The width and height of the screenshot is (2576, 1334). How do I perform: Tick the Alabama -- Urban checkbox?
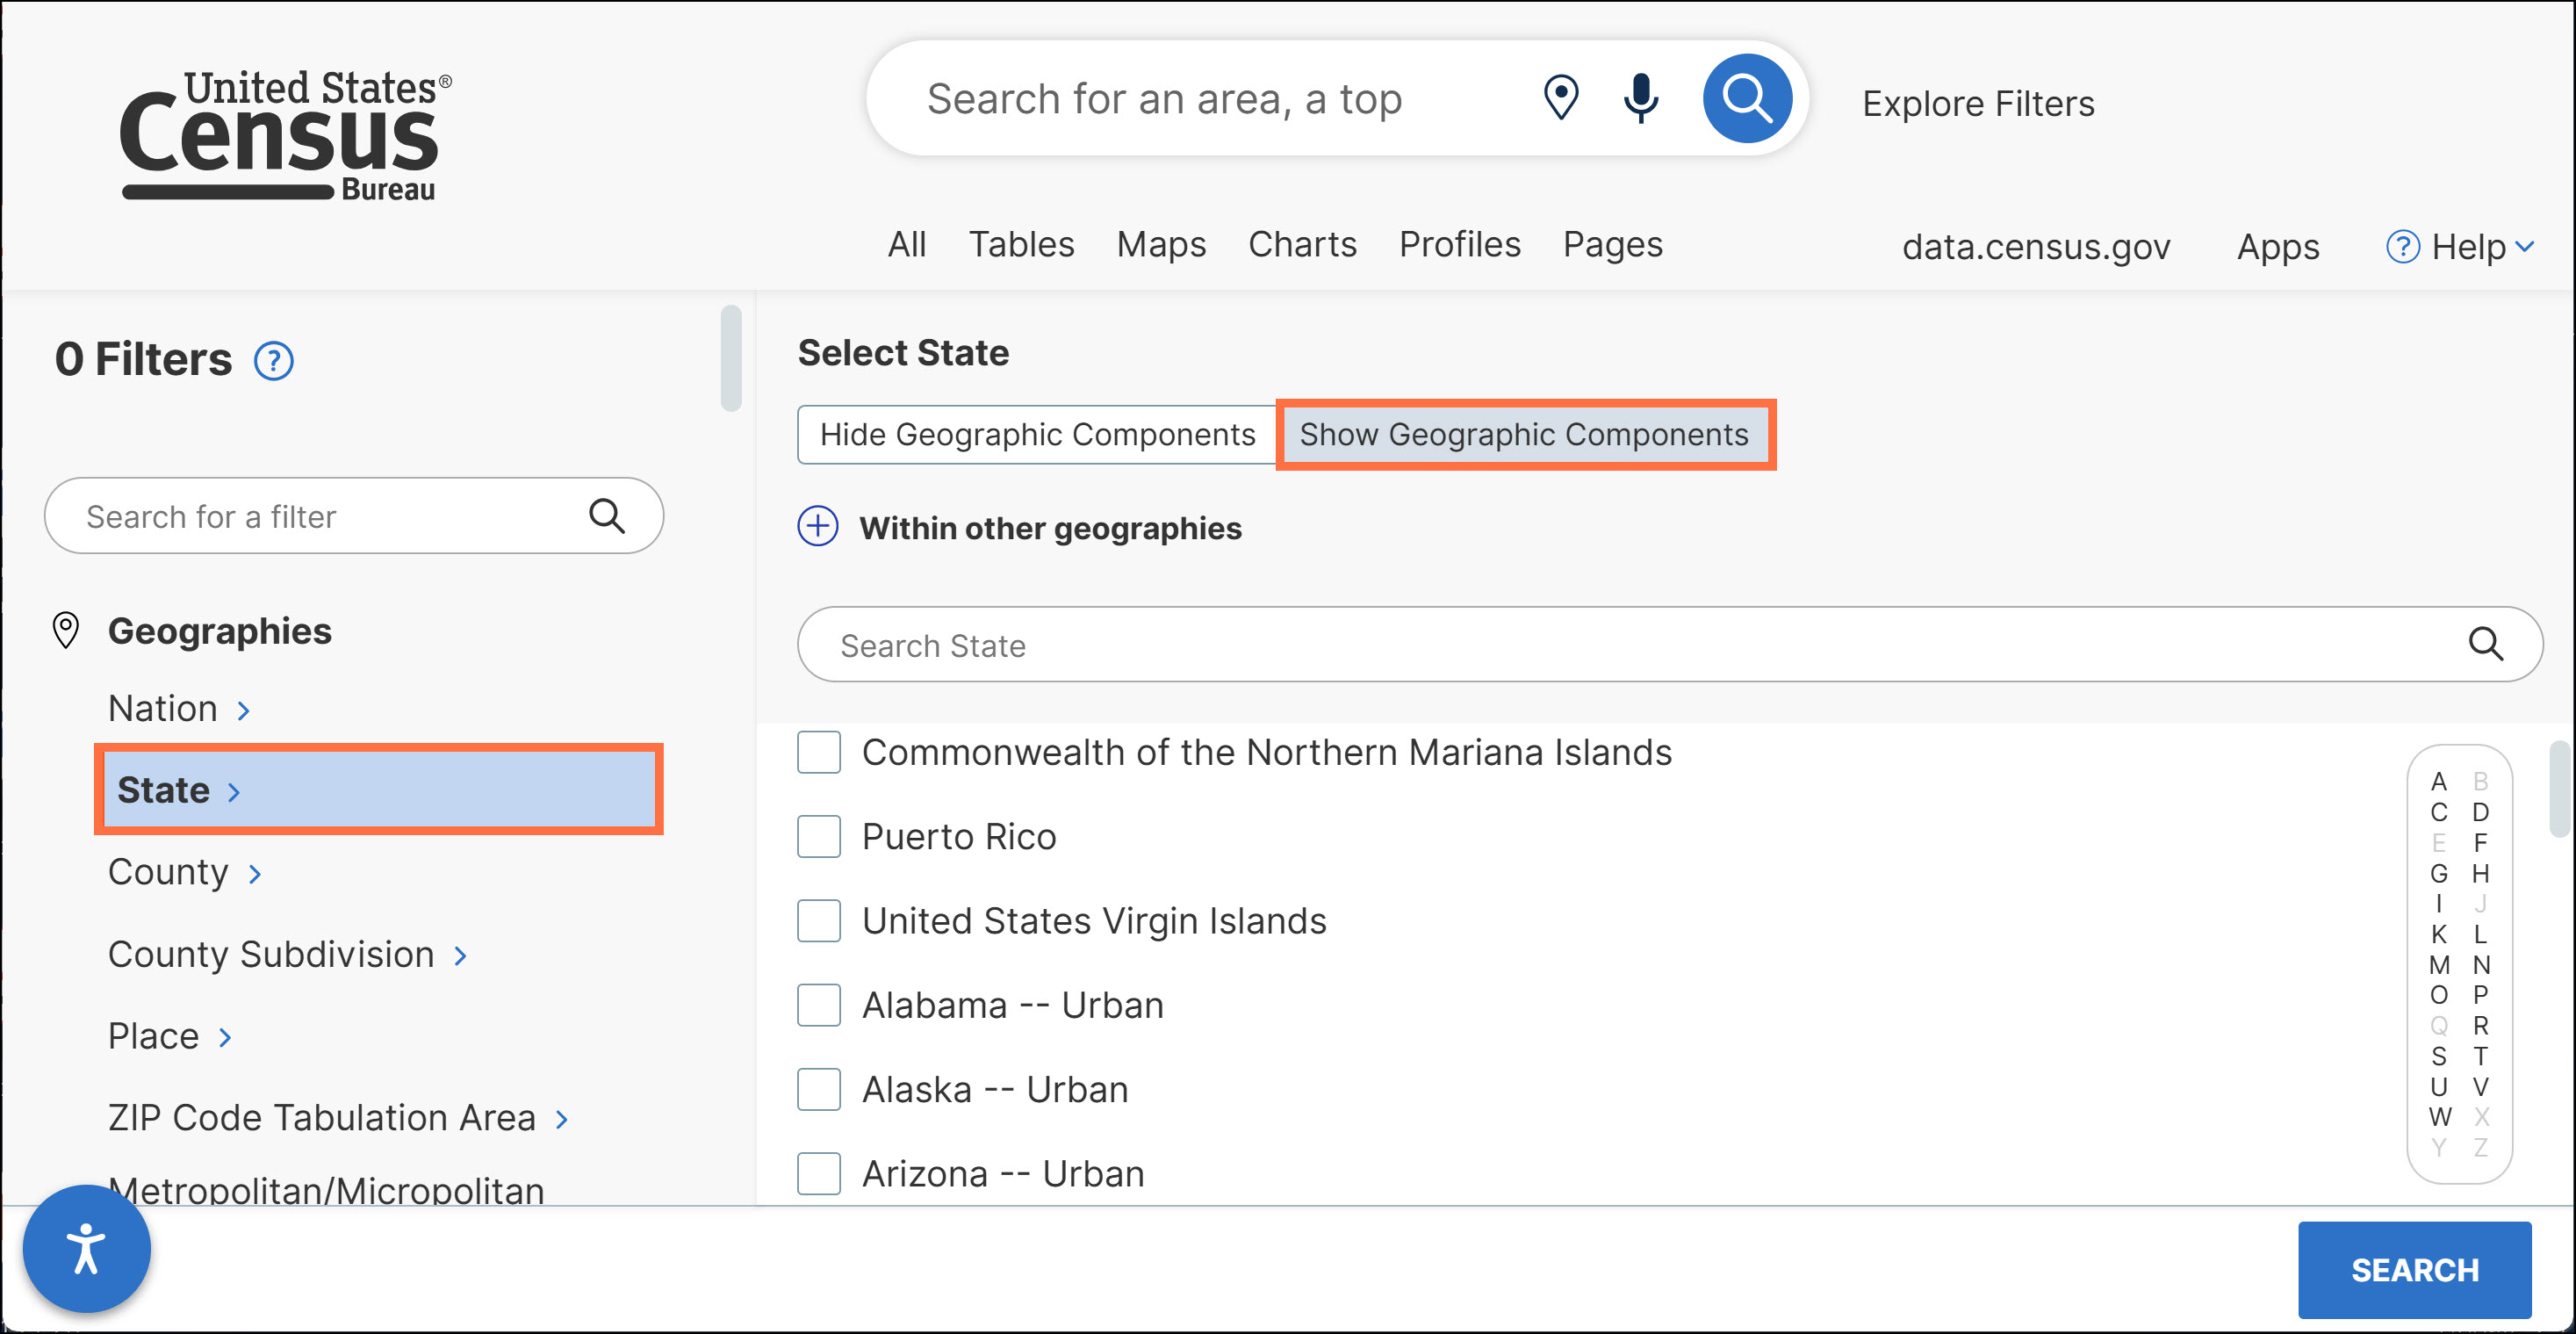pyautogui.click(x=818, y=1004)
